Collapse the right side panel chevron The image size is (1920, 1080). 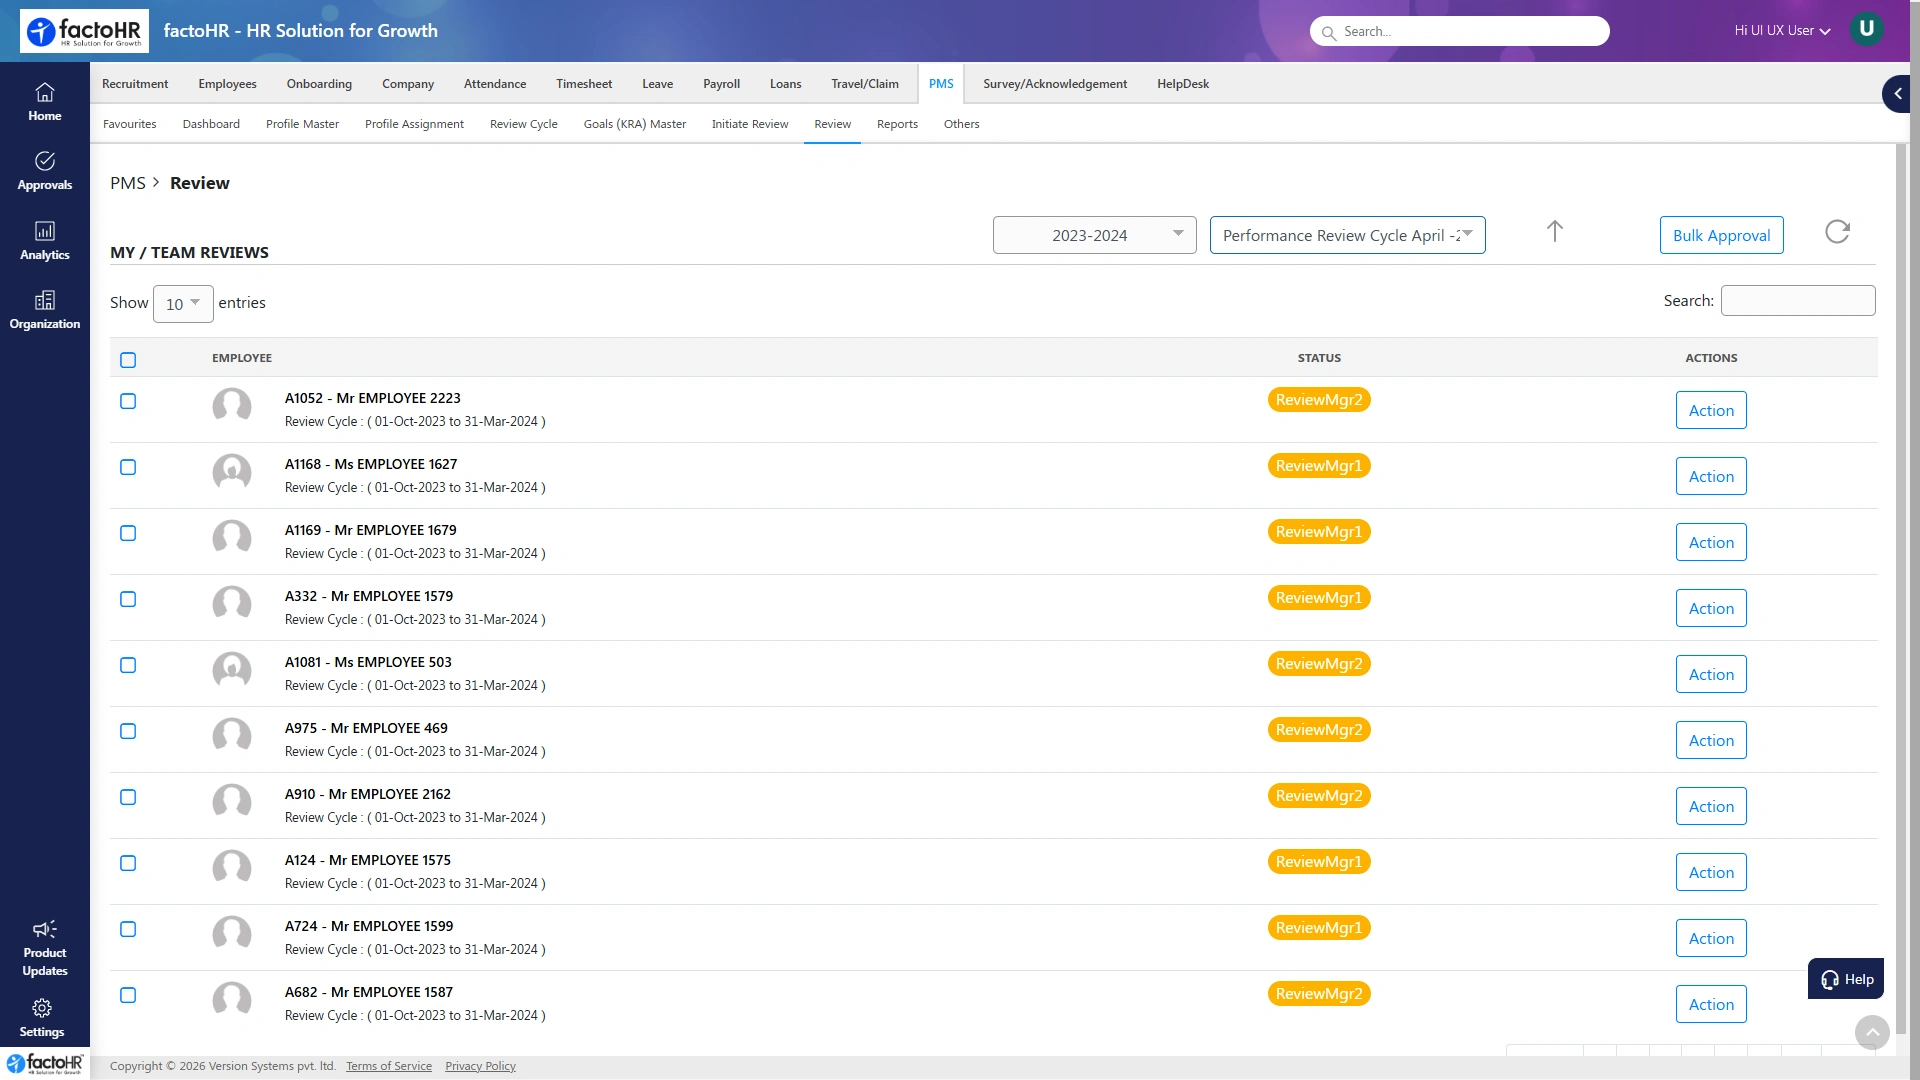tap(1897, 94)
